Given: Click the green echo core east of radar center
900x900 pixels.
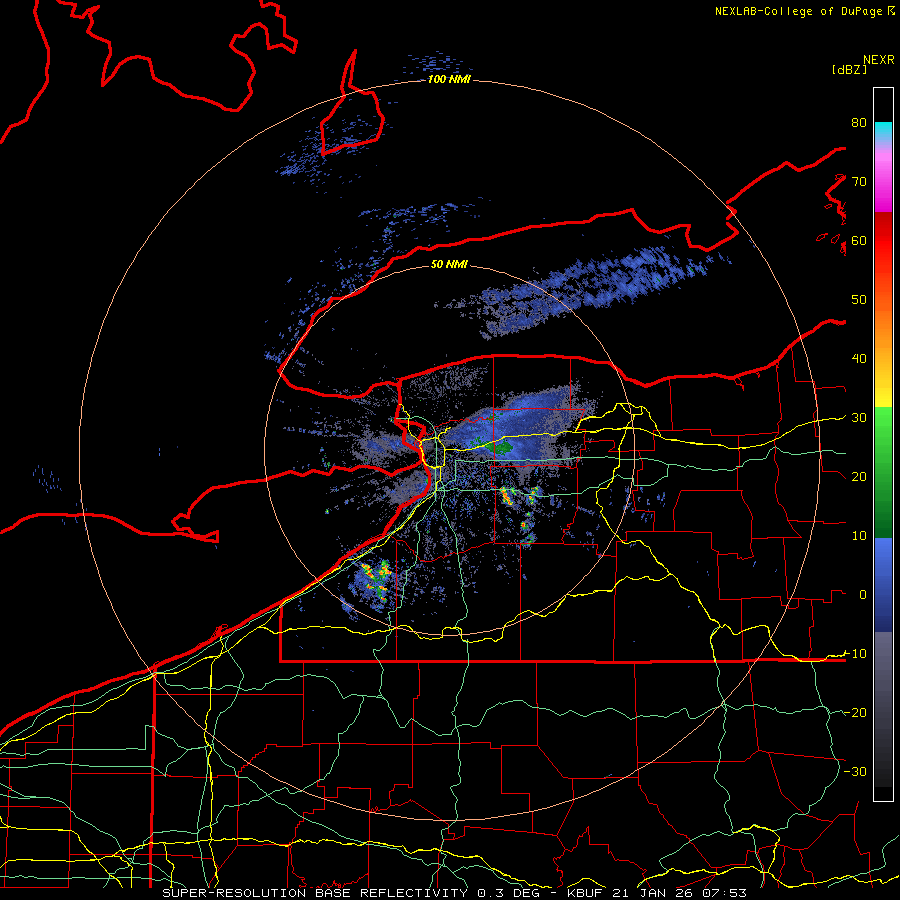Looking at the screenshot, I should (x=503, y=447).
